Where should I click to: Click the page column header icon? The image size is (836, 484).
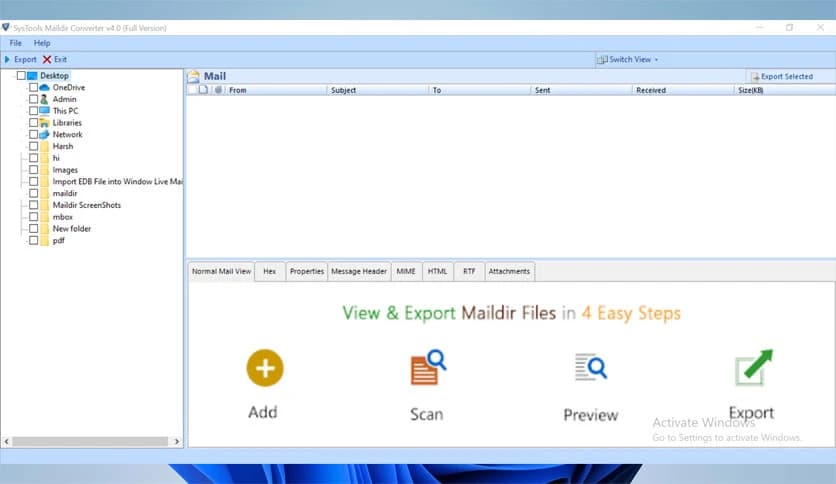pyautogui.click(x=203, y=90)
